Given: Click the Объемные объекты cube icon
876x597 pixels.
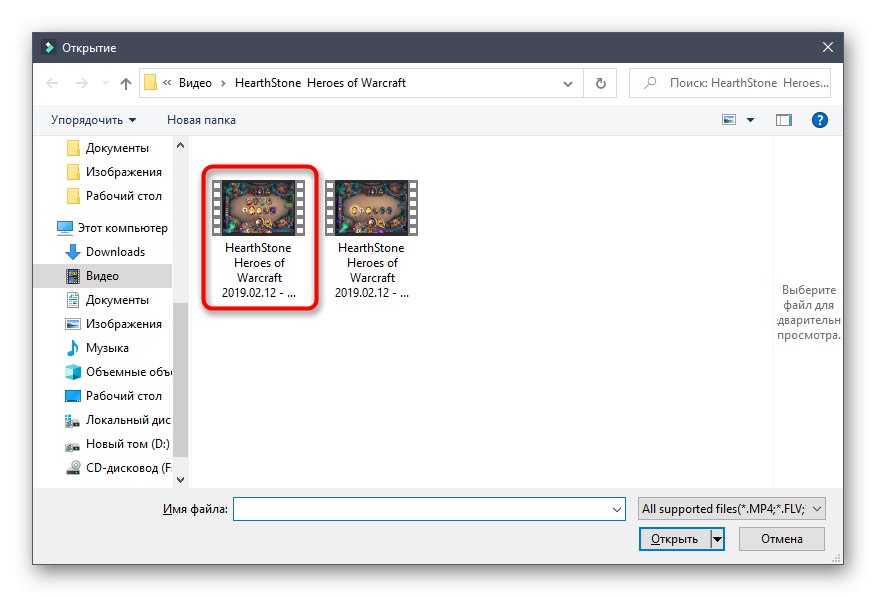Looking at the screenshot, I should (x=73, y=372).
